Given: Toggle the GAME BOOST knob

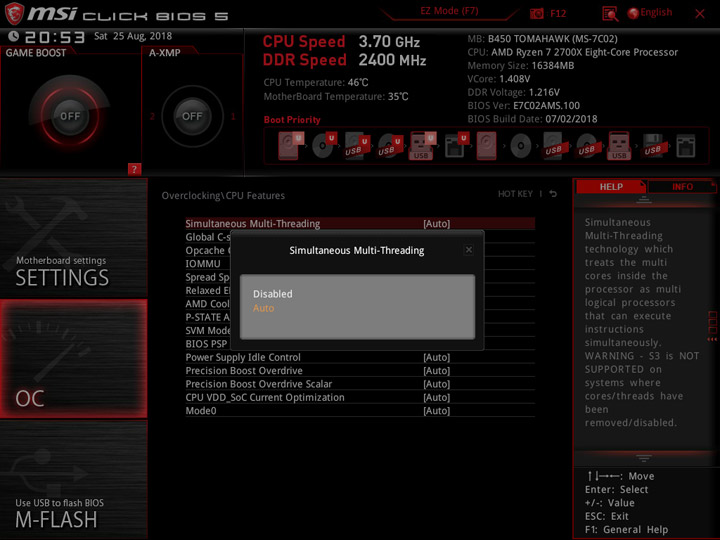Looking at the screenshot, I should point(70,116).
